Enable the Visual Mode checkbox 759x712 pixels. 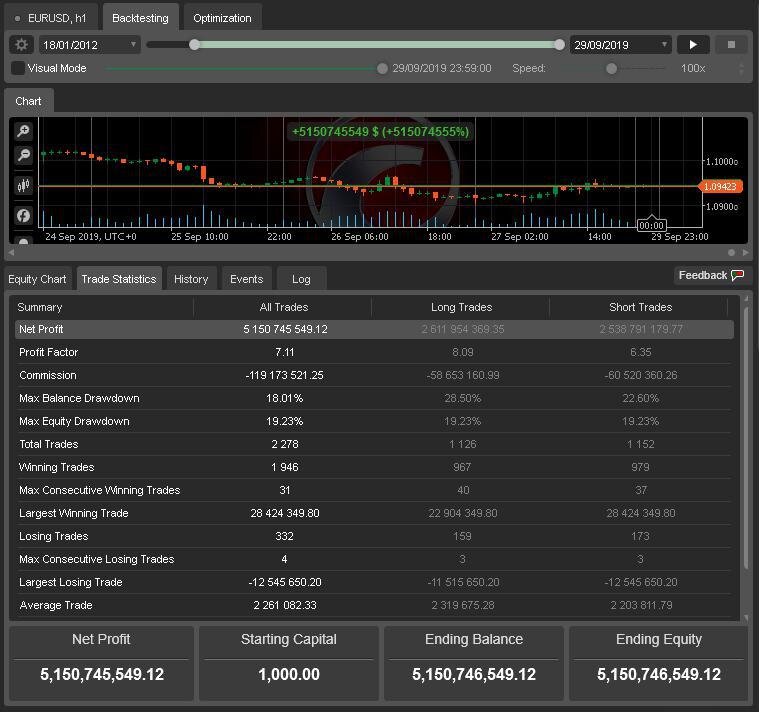pos(18,68)
